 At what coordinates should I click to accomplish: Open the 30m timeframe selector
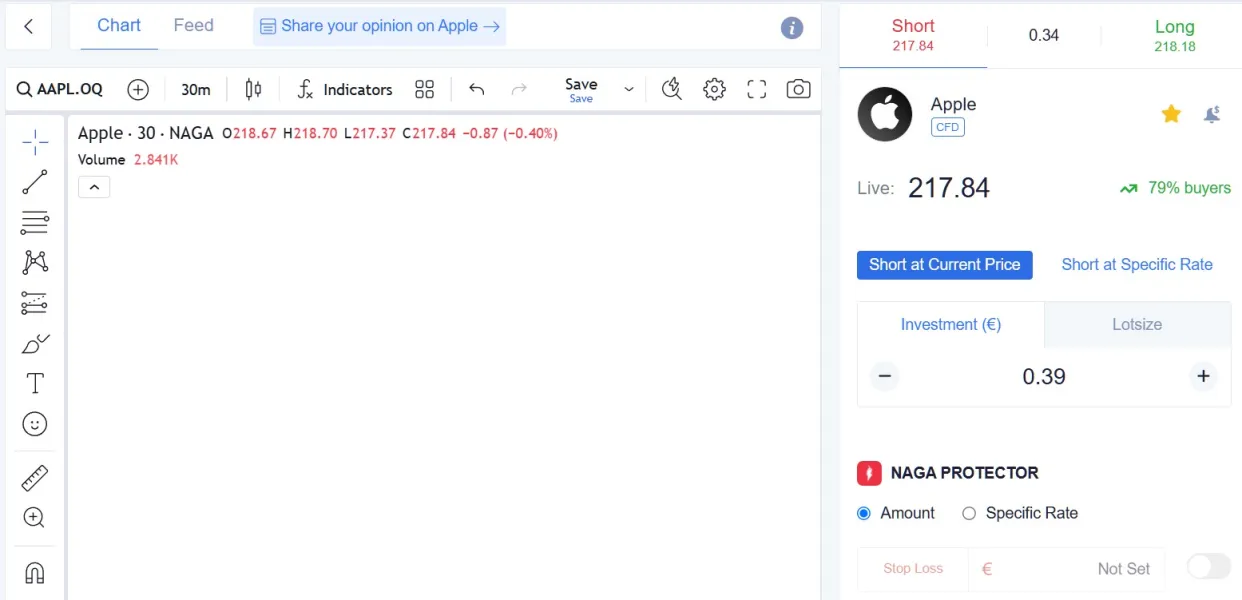point(196,89)
